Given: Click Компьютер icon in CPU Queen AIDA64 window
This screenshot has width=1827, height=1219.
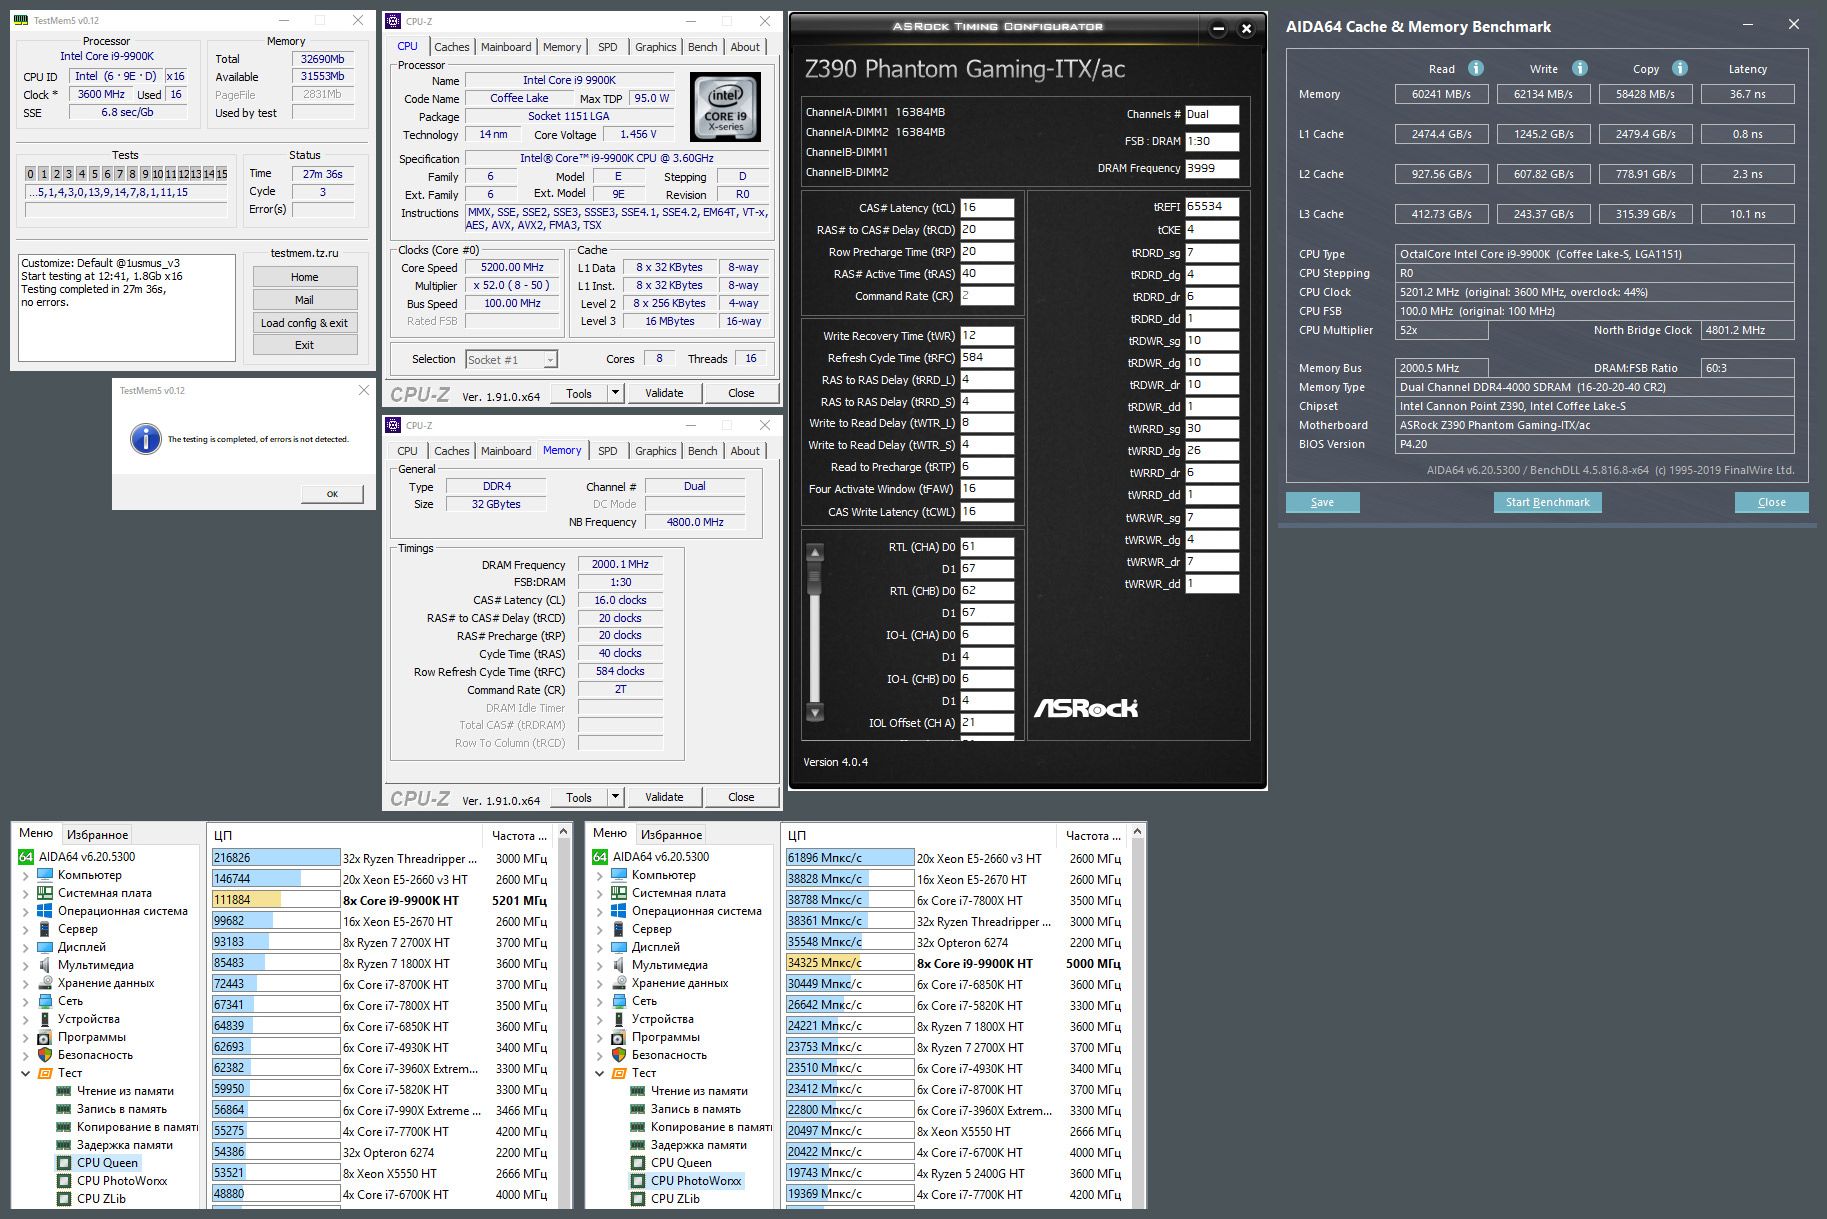Looking at the screenshot, I should coord(45,875).
